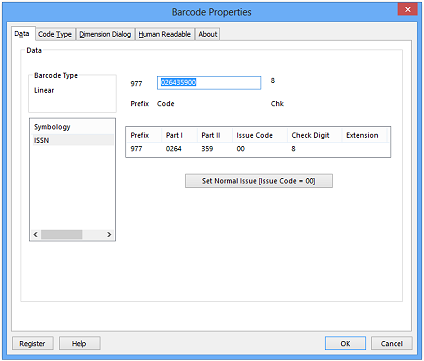Screen dimensions: 424x361
Task: Select Check Digit cell value 8
Action: [x=293, y=149]
